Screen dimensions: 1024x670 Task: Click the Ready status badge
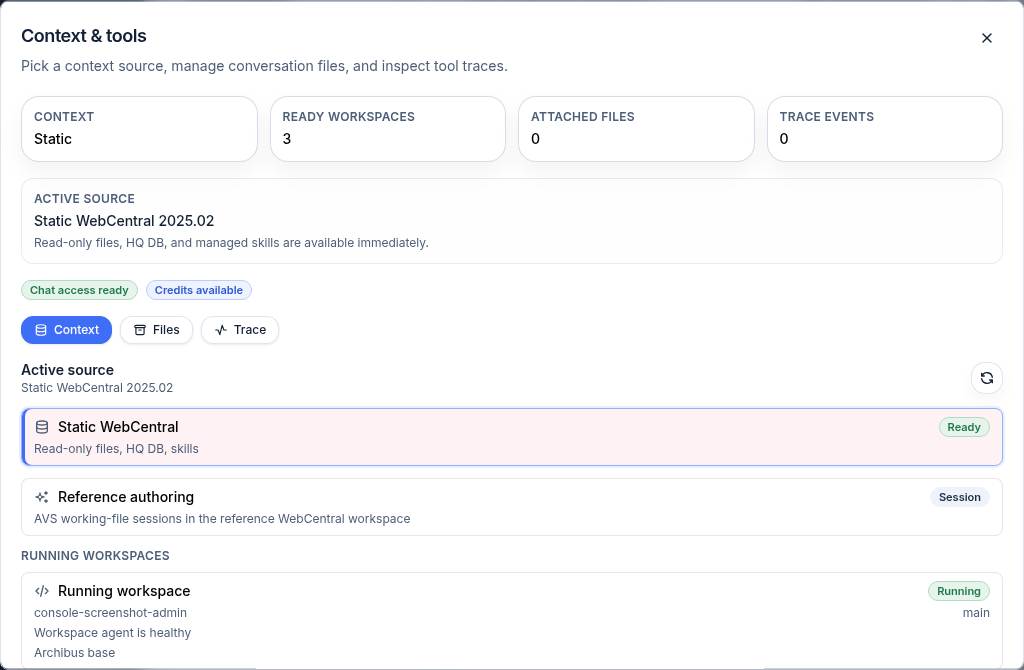coord(964,427)
